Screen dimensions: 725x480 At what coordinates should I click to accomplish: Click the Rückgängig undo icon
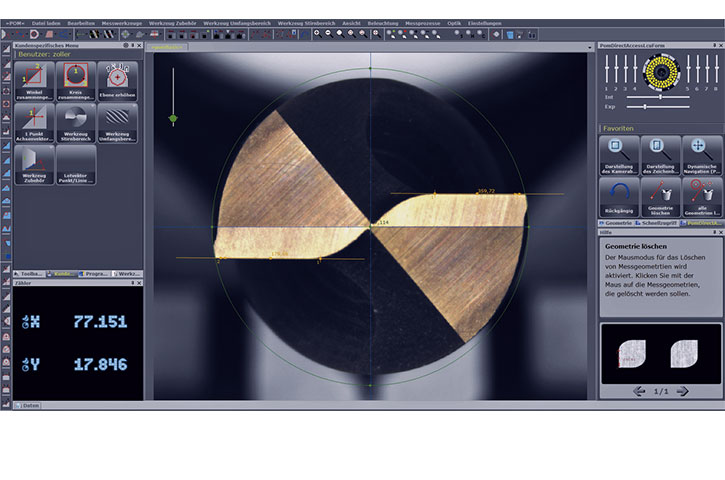click(618, 195)
